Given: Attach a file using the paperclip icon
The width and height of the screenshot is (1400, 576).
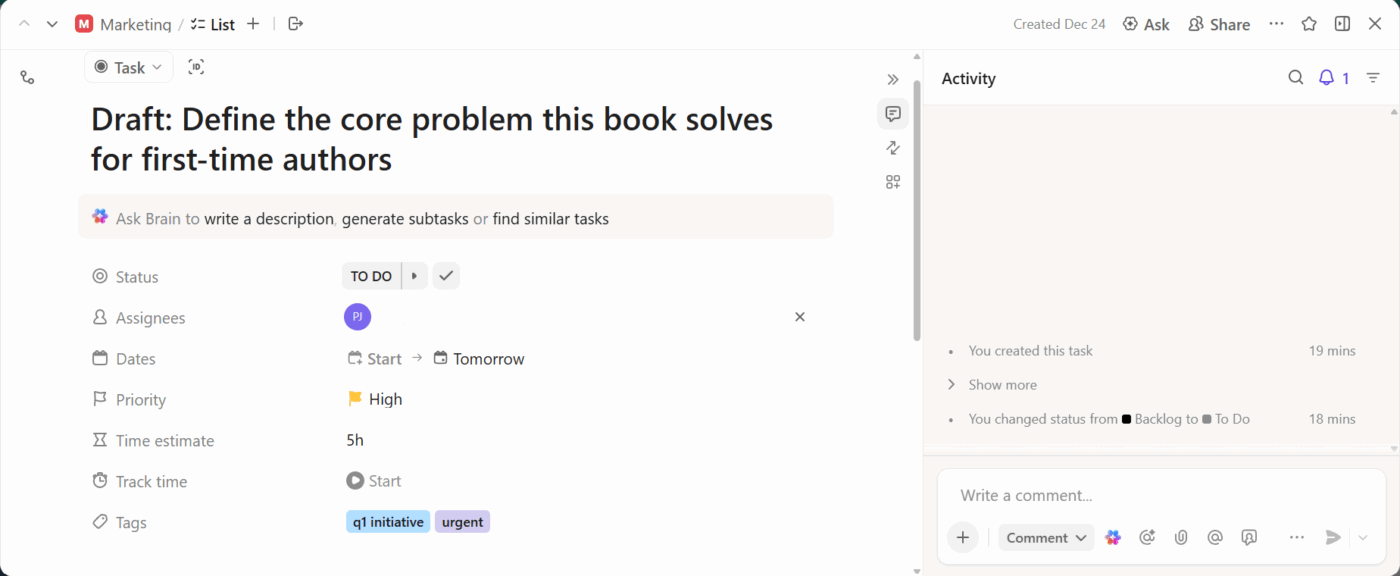Looking at the screenshot, I should pos(1181,537).
